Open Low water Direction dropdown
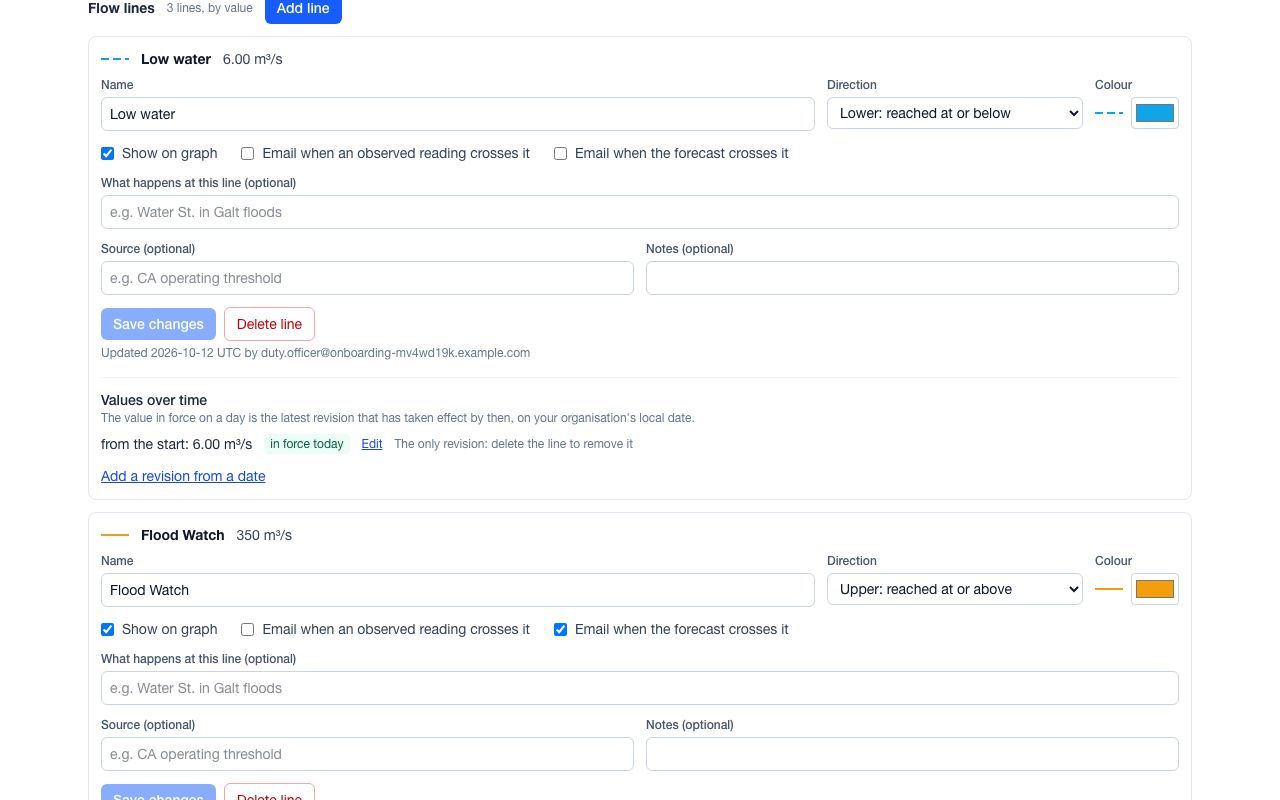The image size is (1280, 800). (x=955, y=113)
